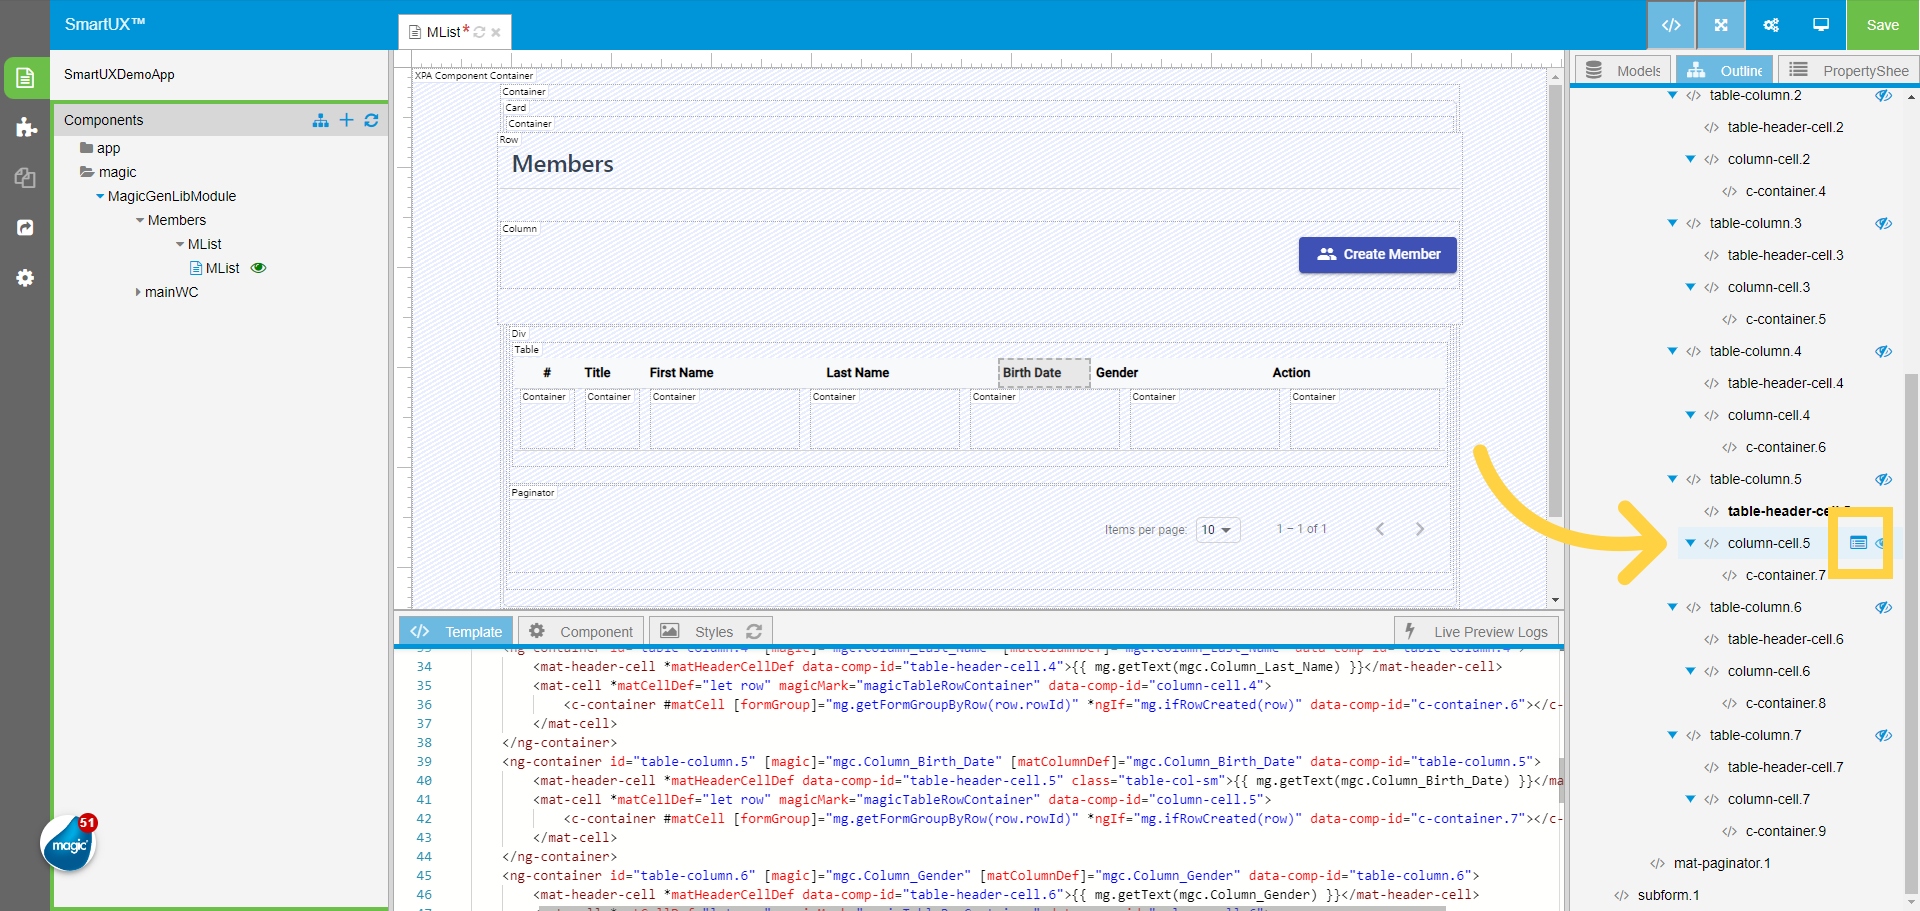
Task: Refresh the Components panel
Action: [x=371, y=120]
